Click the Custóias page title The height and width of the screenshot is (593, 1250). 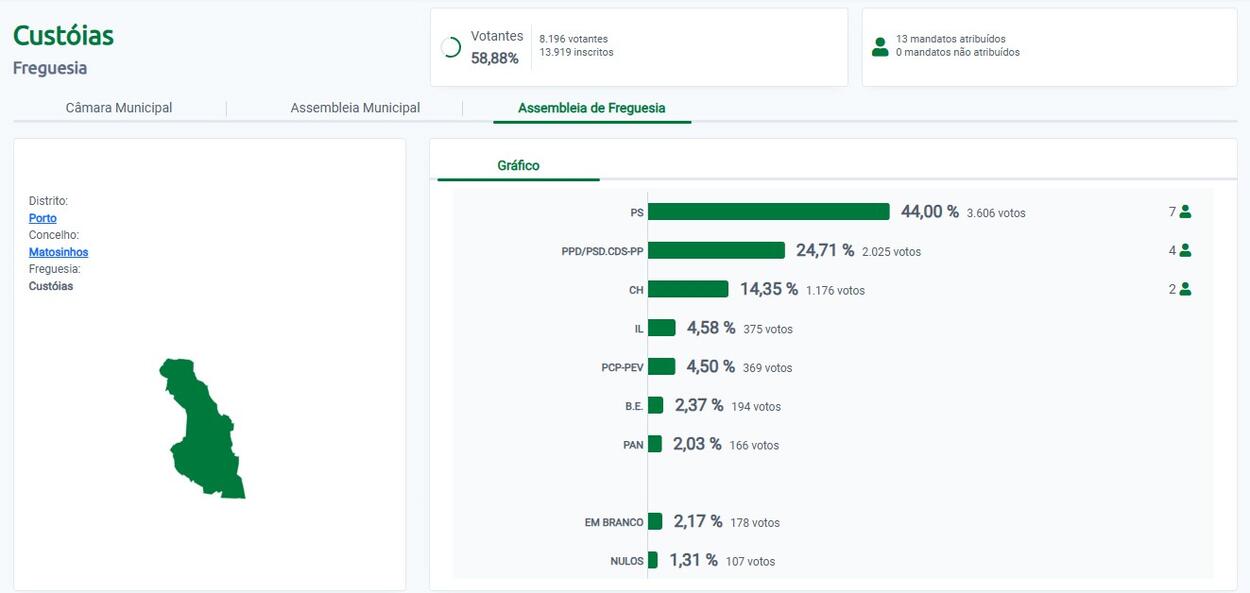(x=63, y=36)
